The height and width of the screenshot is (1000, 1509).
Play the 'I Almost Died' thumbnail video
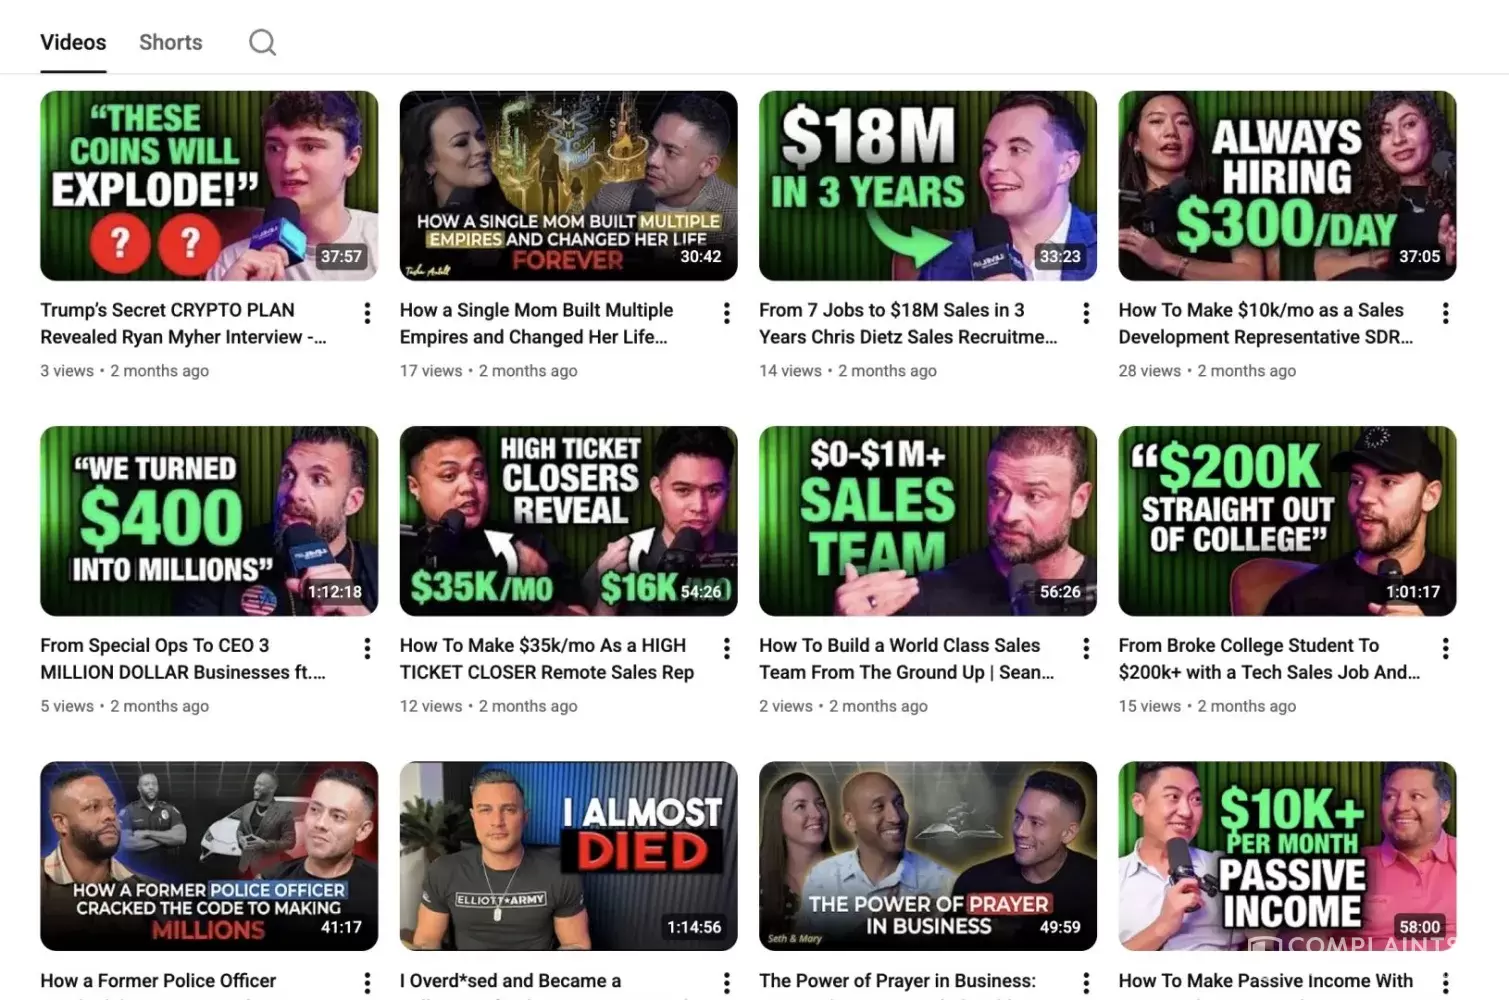pyautogui.click(x=568, y=856)
